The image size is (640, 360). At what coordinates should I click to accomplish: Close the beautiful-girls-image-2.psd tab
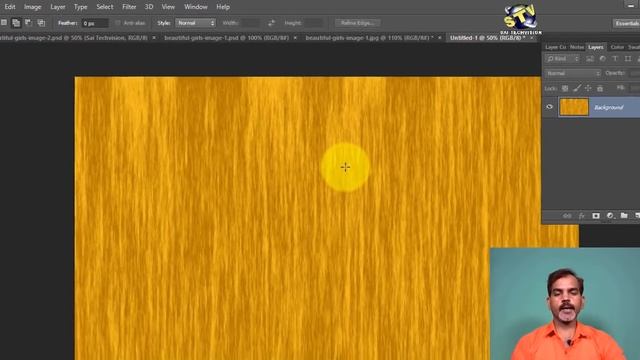(x=154, y=38)
